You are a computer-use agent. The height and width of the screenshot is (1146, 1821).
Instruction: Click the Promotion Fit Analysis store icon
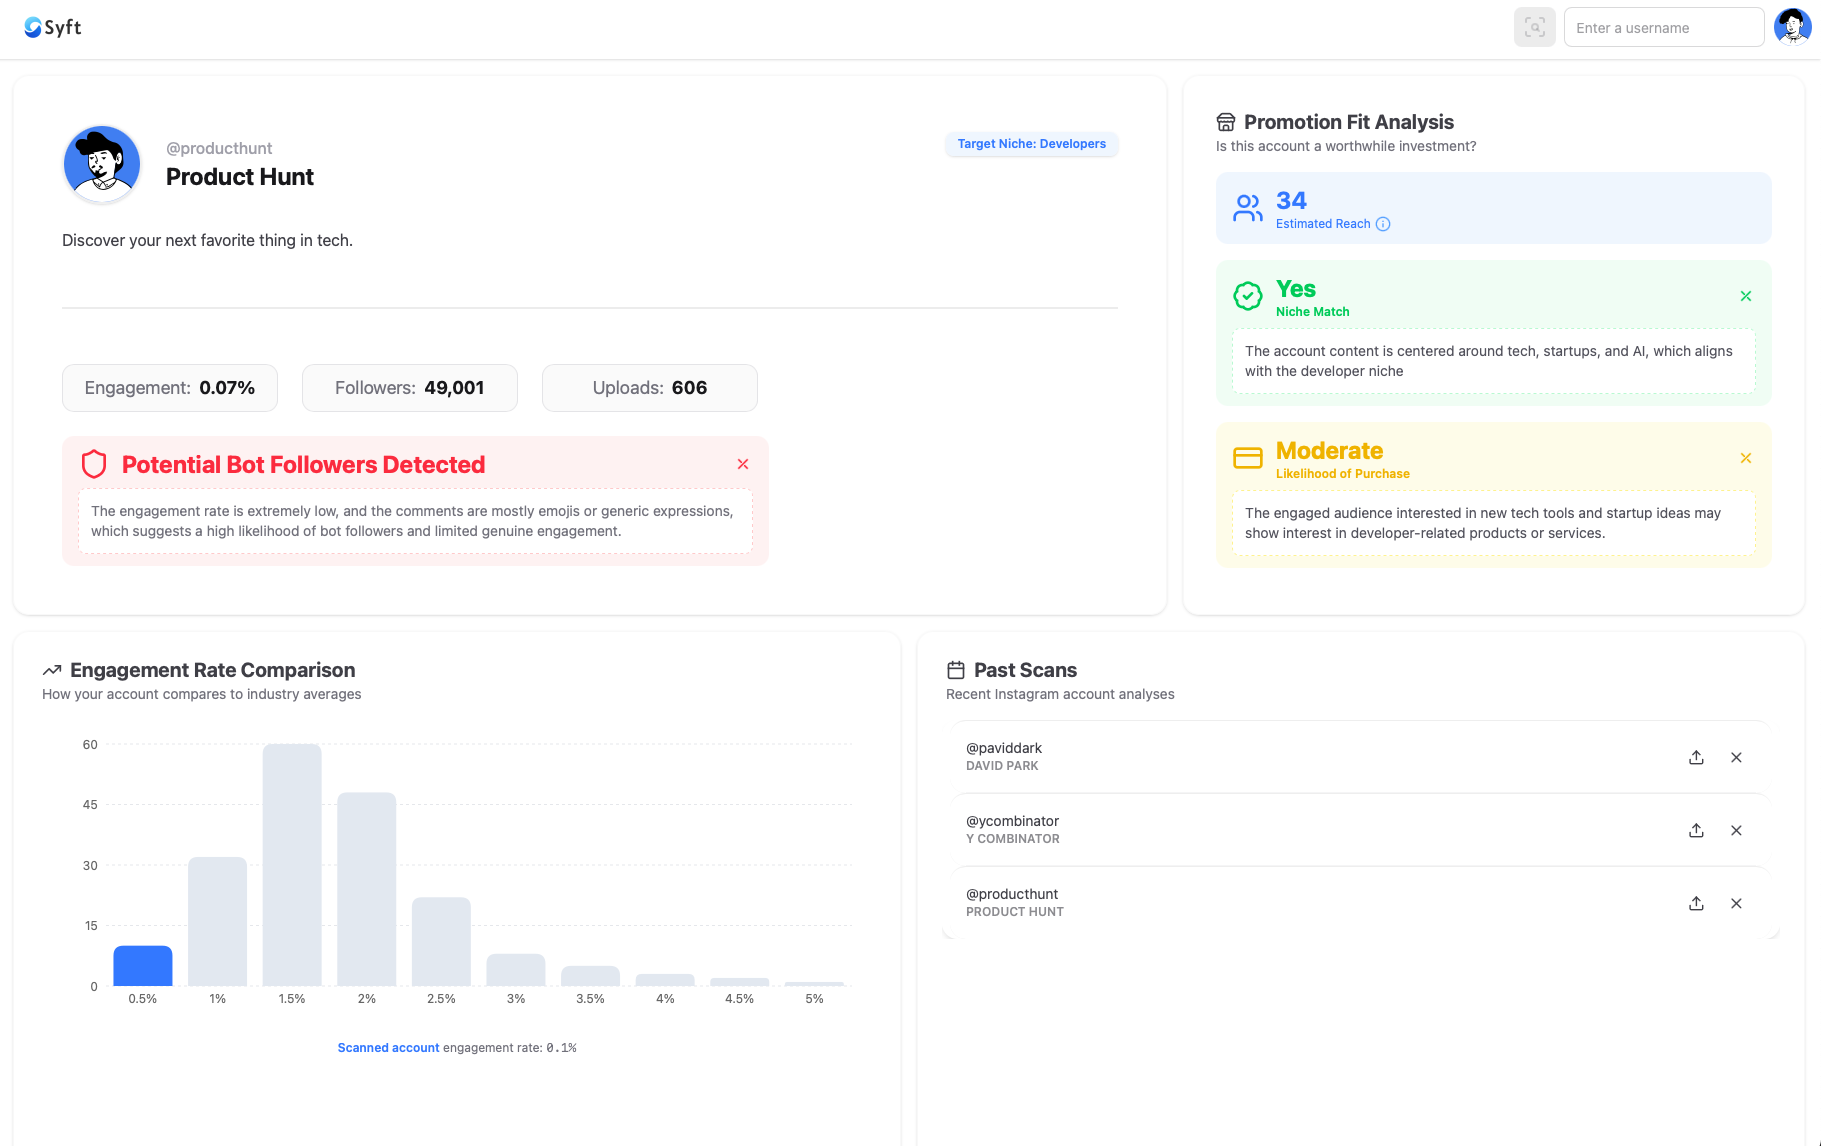(1226, 122)
